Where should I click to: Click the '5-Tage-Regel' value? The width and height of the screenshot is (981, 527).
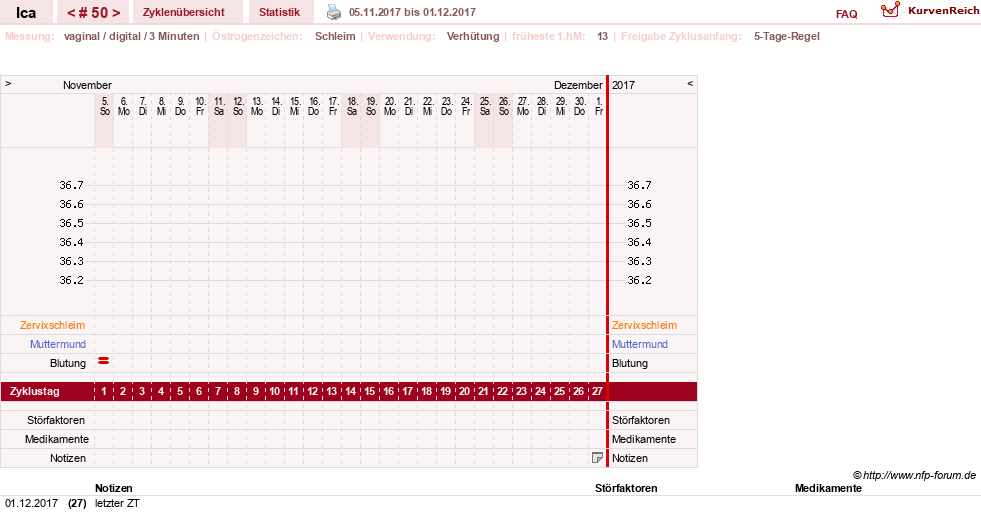[x=786, y=36]
